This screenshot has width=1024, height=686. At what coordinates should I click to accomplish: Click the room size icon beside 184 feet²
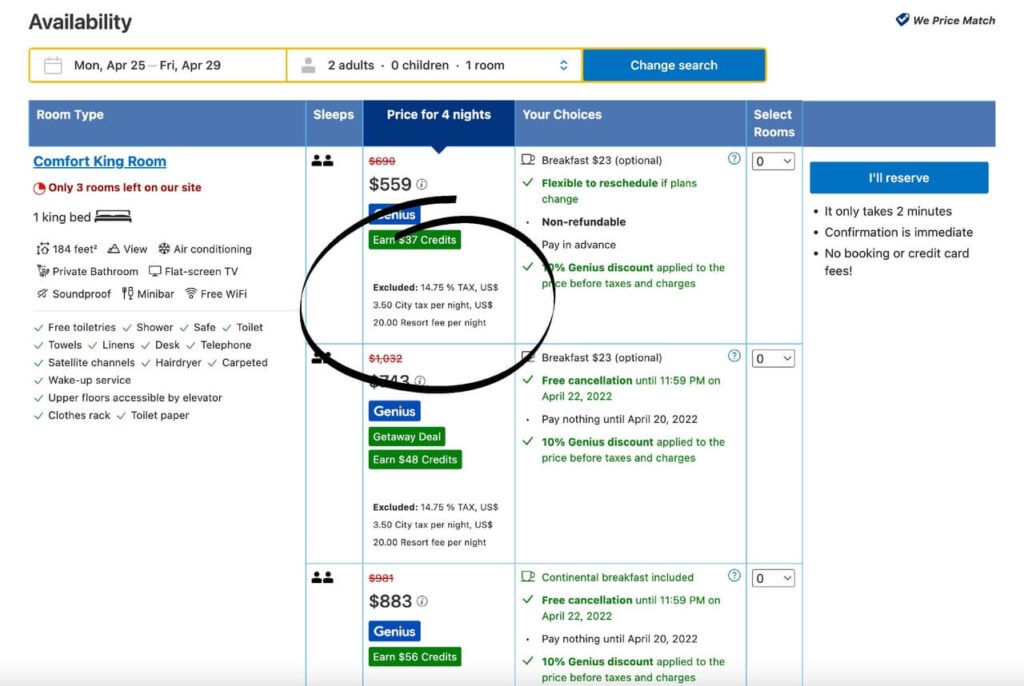[x=43, y=249]
